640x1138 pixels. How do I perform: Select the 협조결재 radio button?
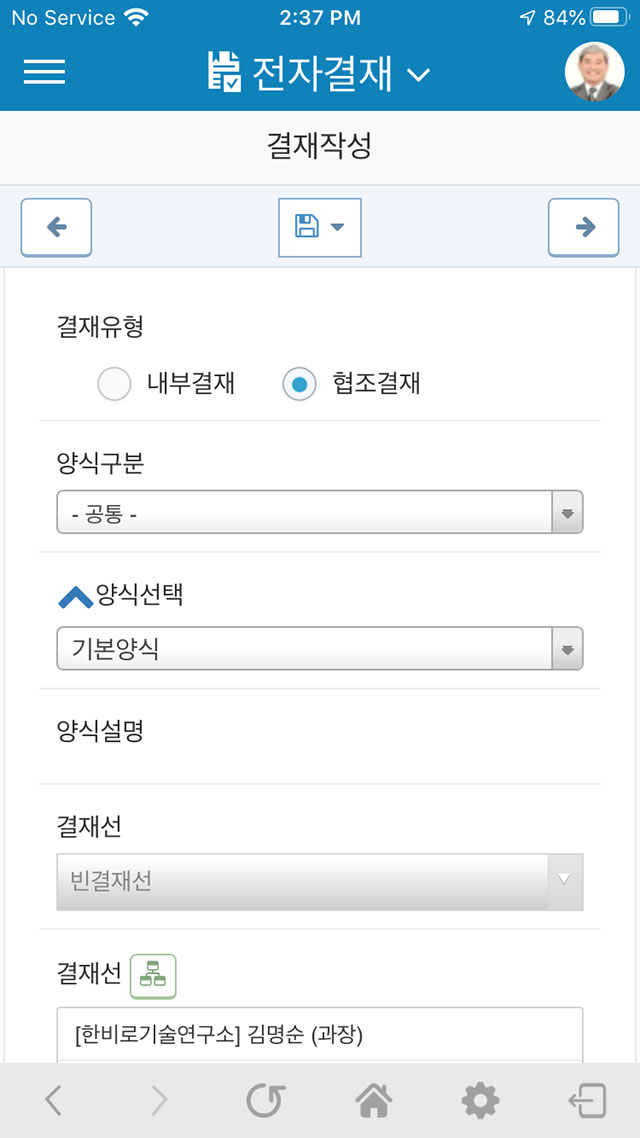point(299,384)
